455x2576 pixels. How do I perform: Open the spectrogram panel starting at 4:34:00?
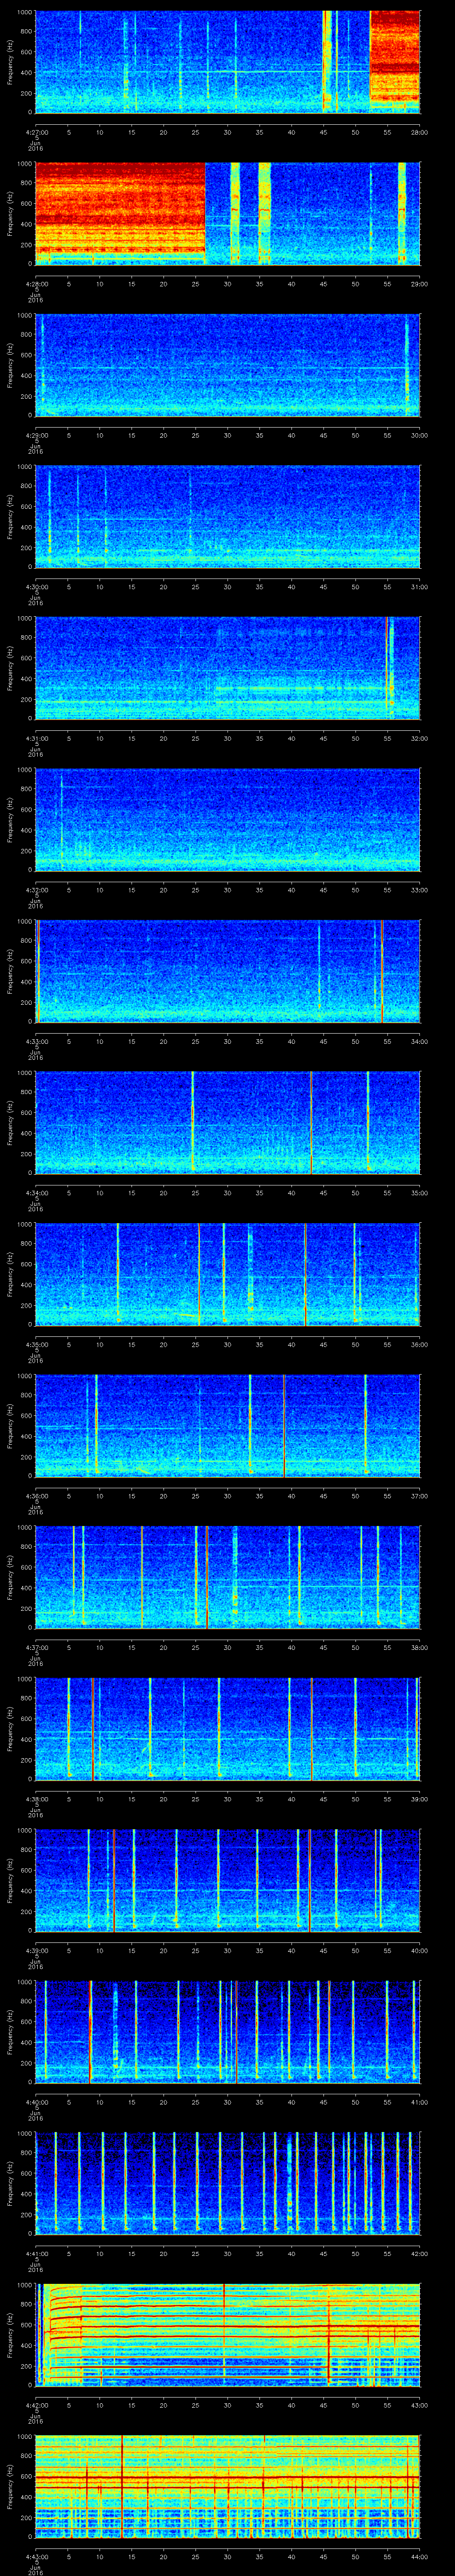[227, 1122]
